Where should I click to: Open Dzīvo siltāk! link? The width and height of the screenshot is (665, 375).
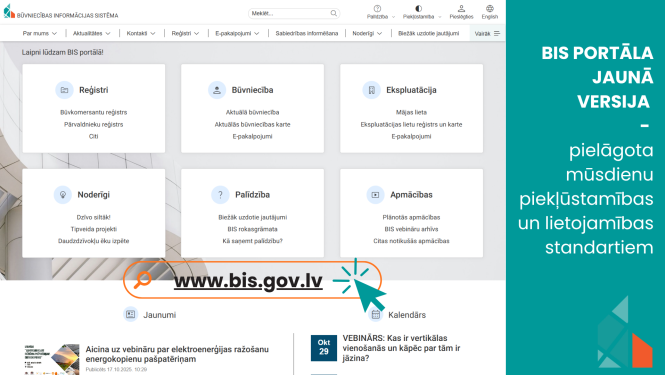[93, 217]
